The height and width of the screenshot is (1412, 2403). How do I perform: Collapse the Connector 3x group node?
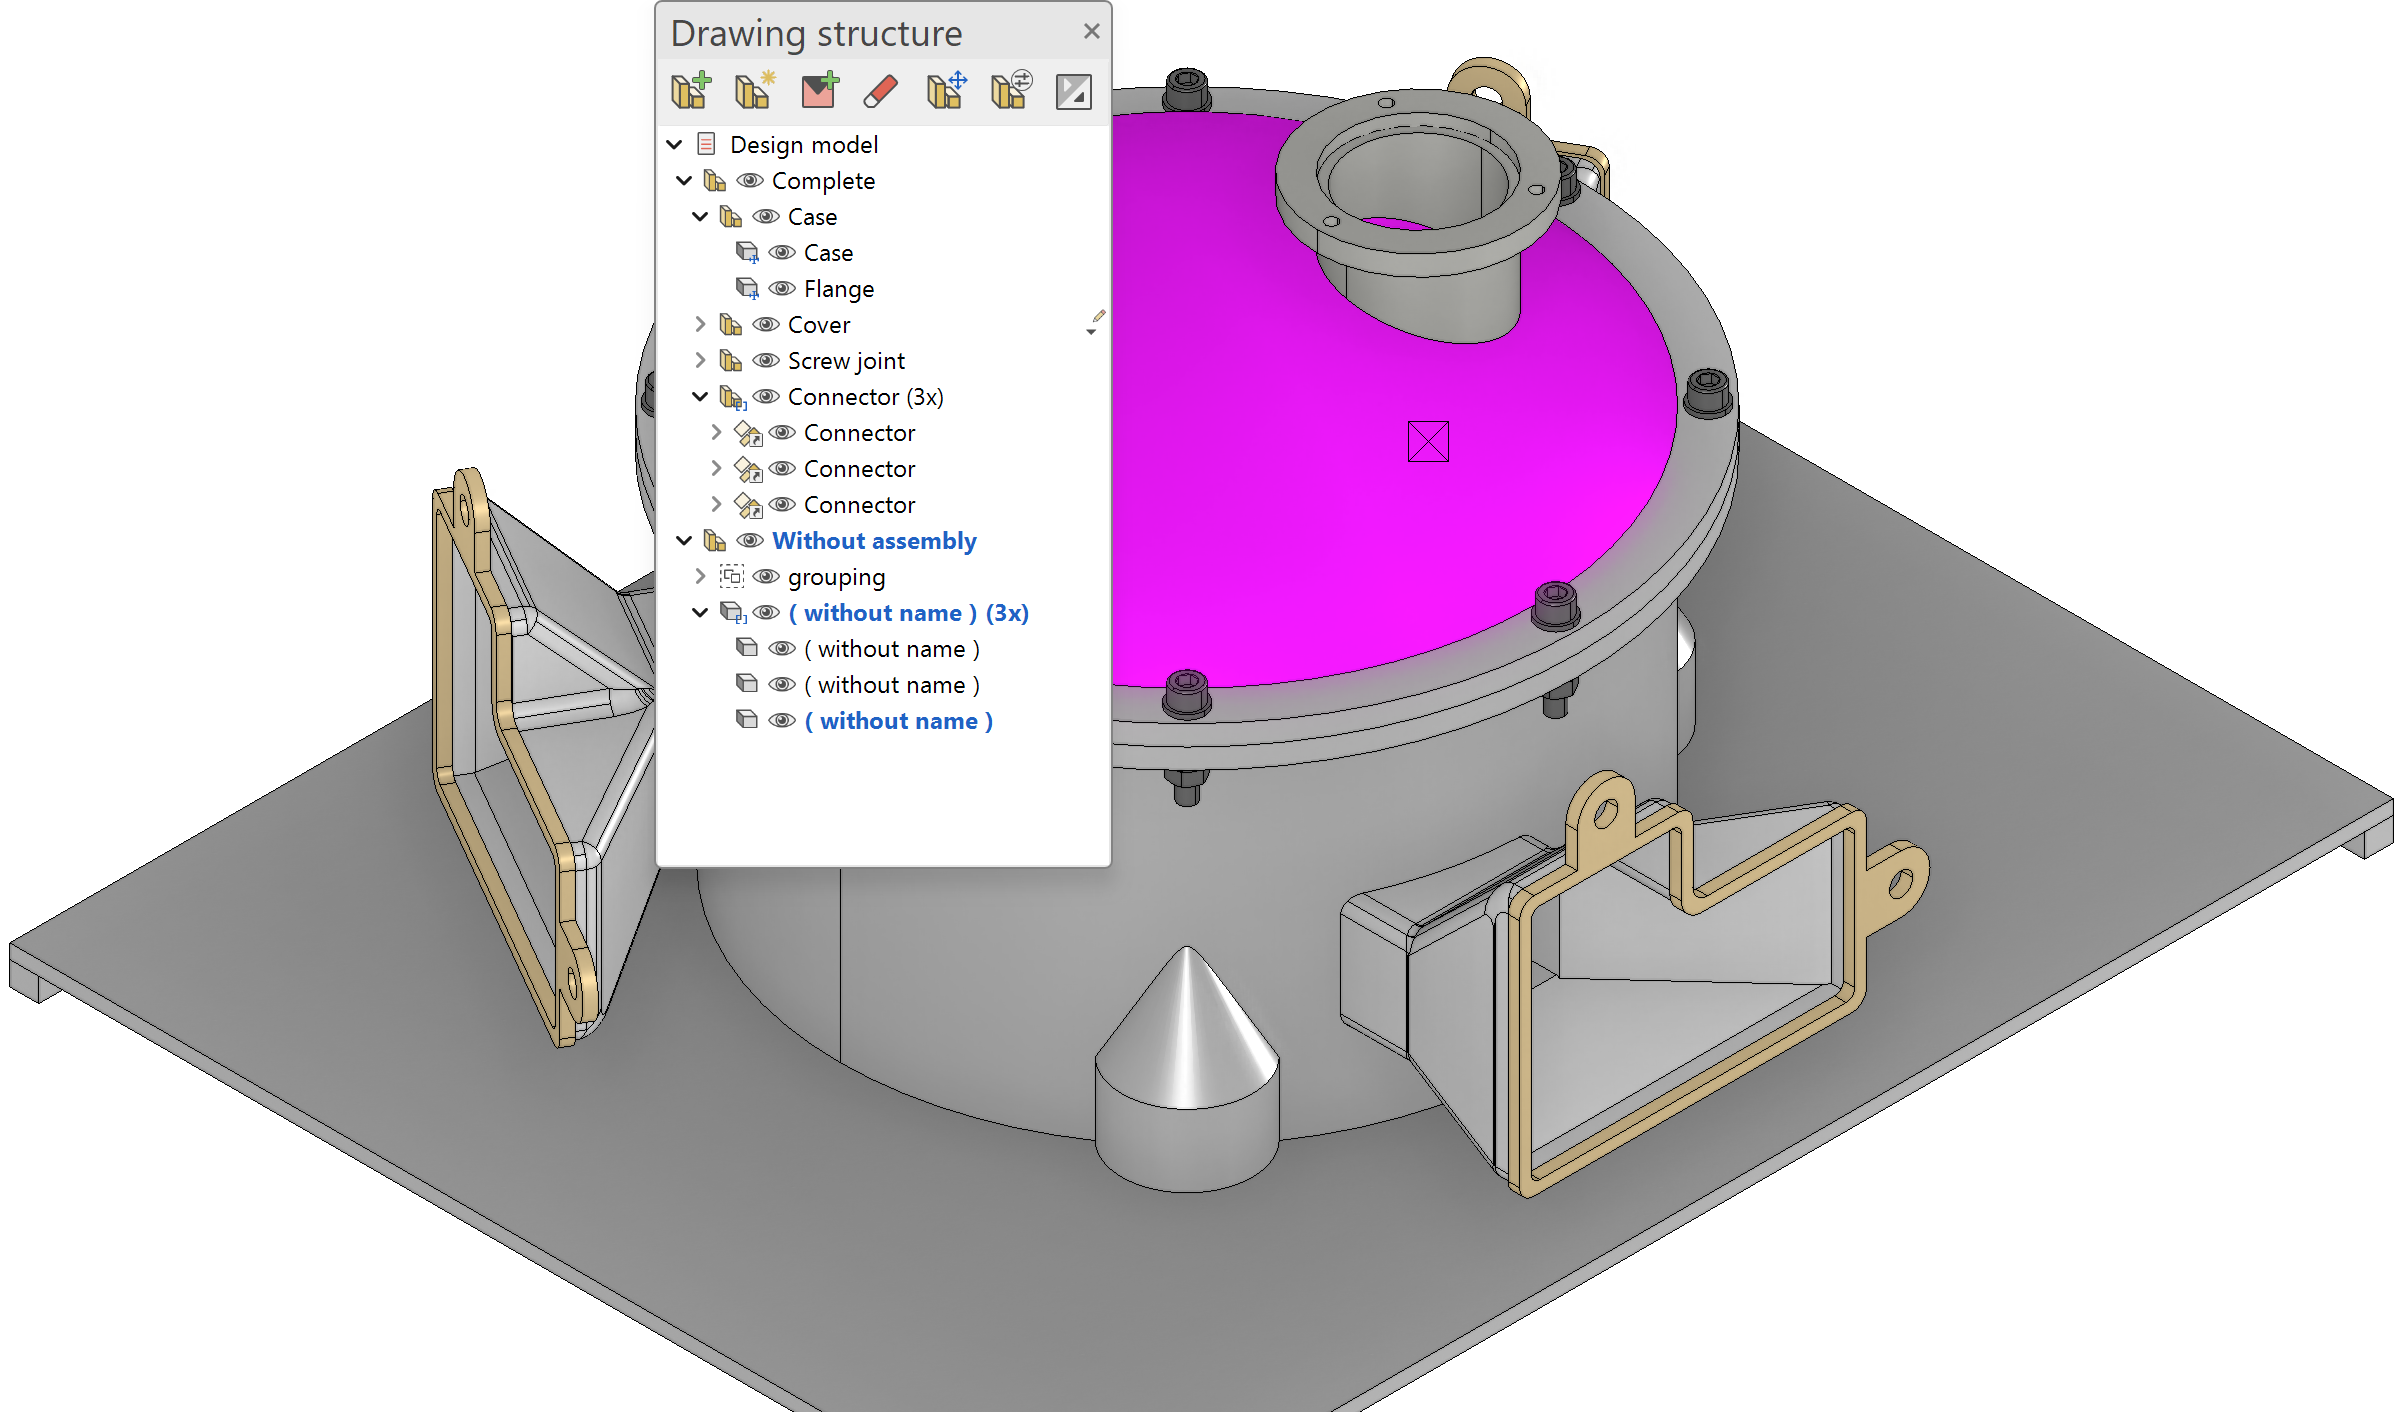(x=697, y=395)
